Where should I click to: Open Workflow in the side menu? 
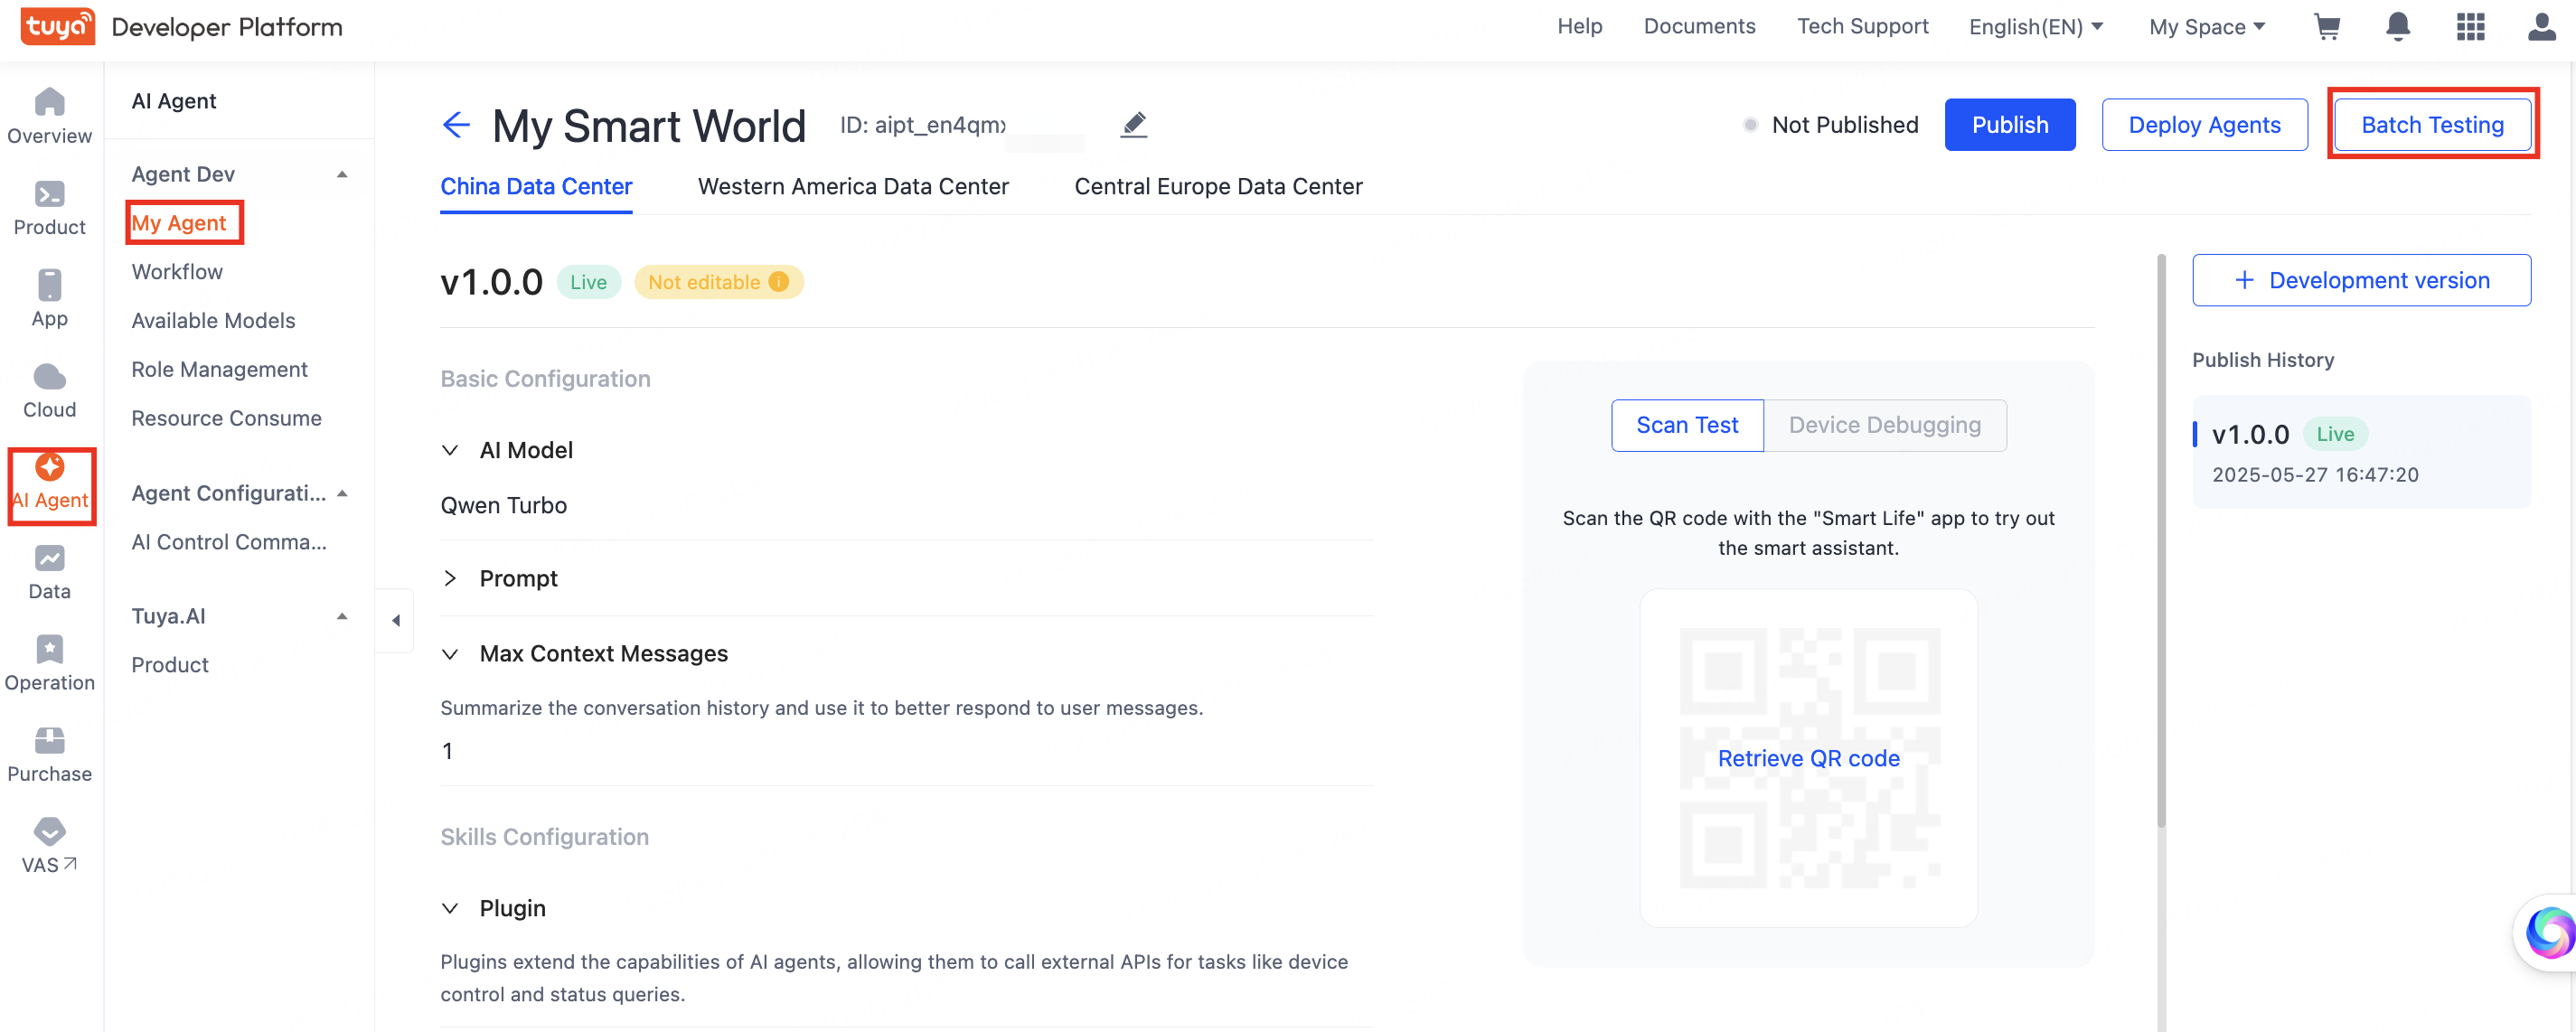coord(177,272)
